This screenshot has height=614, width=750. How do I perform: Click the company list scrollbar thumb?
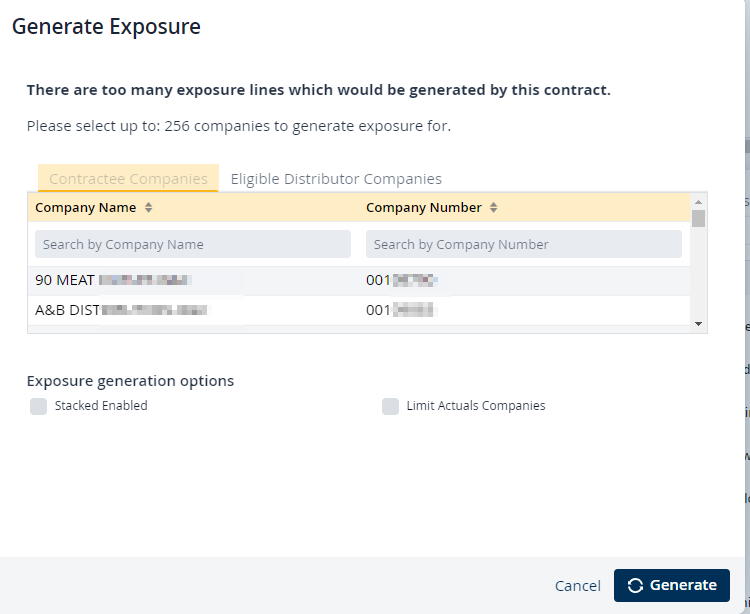(x=698, y=218)
